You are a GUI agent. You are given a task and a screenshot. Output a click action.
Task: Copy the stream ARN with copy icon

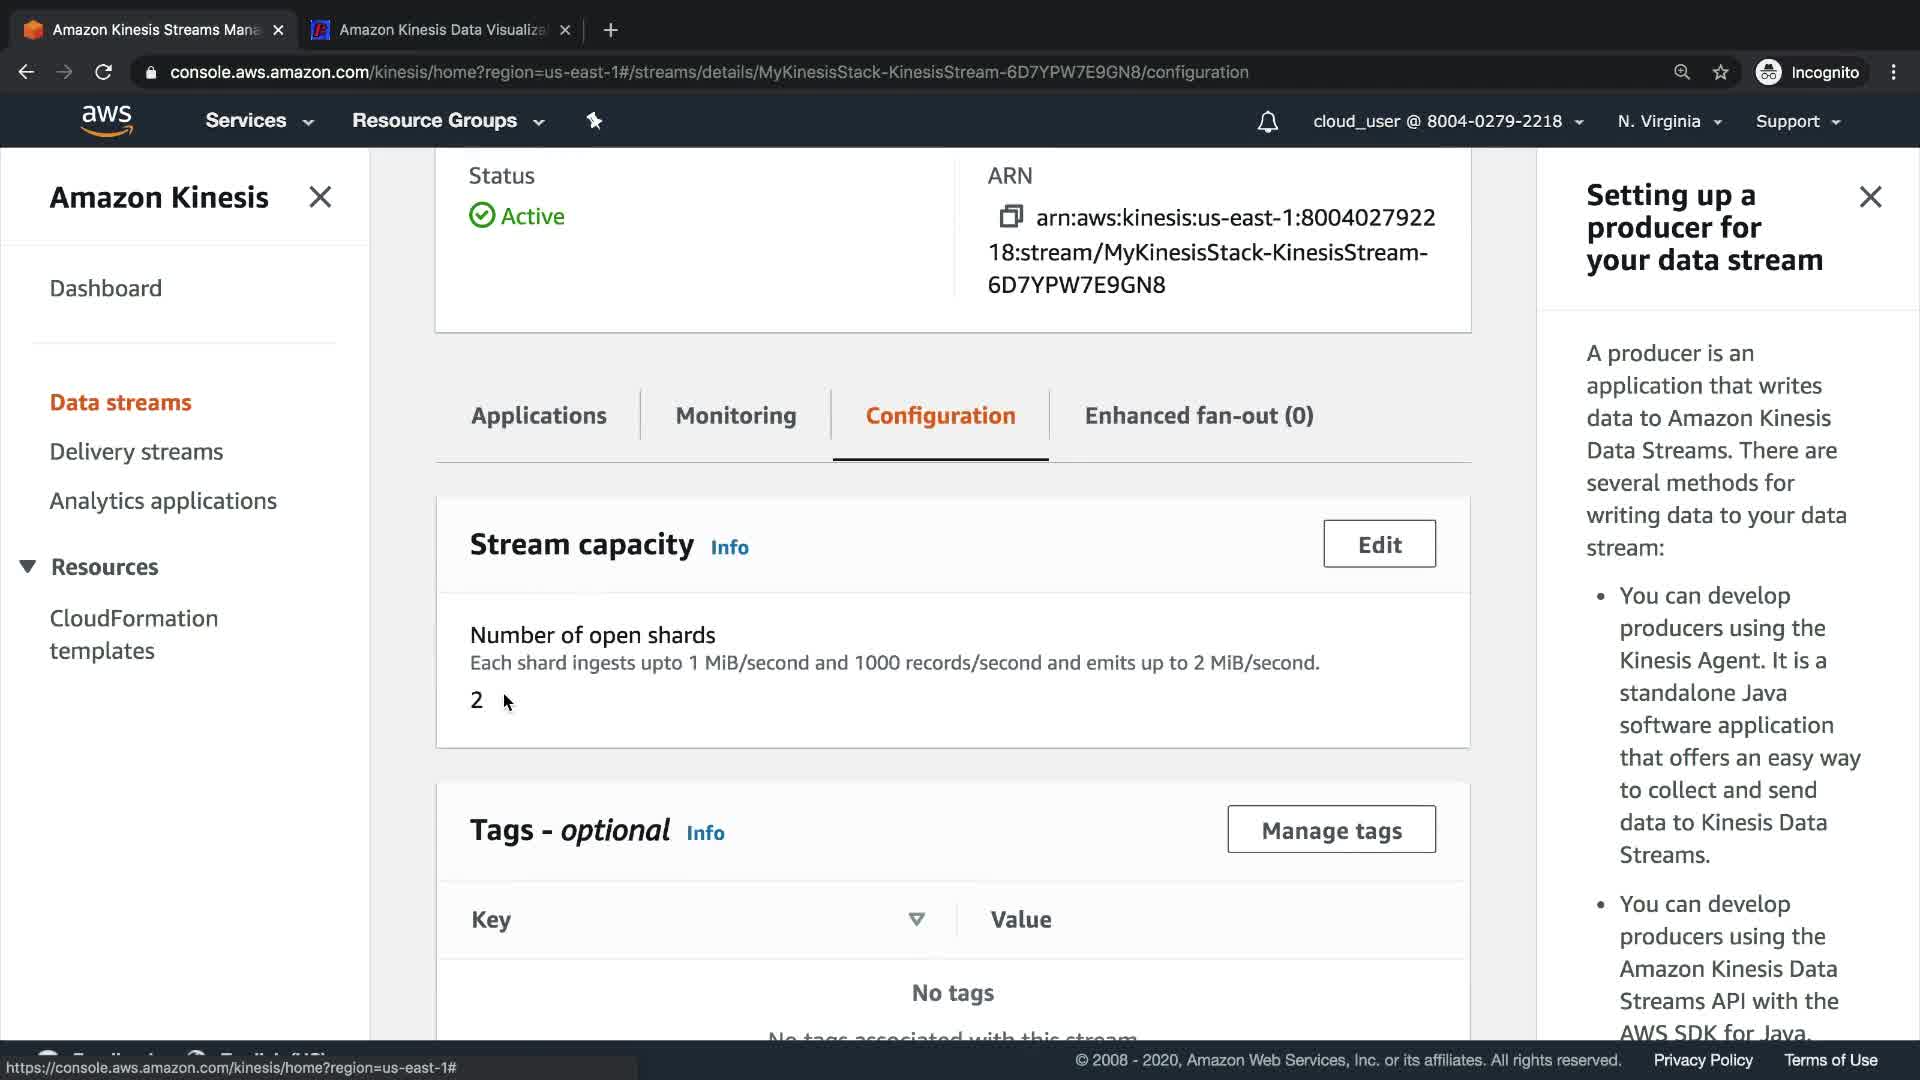pos(1010,217)
